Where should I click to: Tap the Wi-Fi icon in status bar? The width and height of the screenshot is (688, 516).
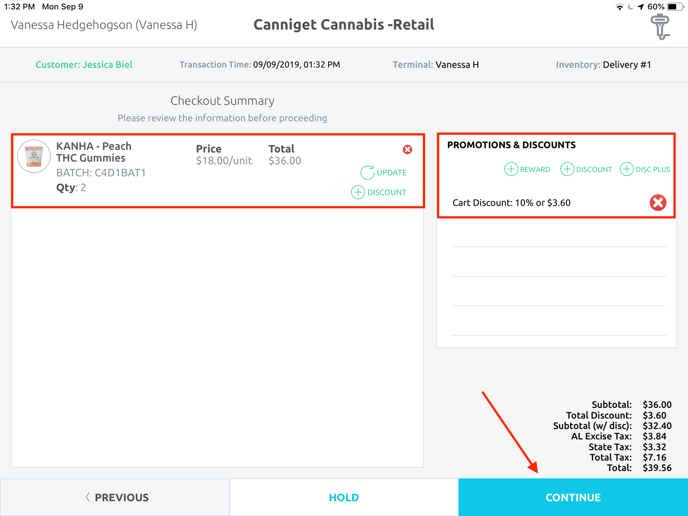620,7
